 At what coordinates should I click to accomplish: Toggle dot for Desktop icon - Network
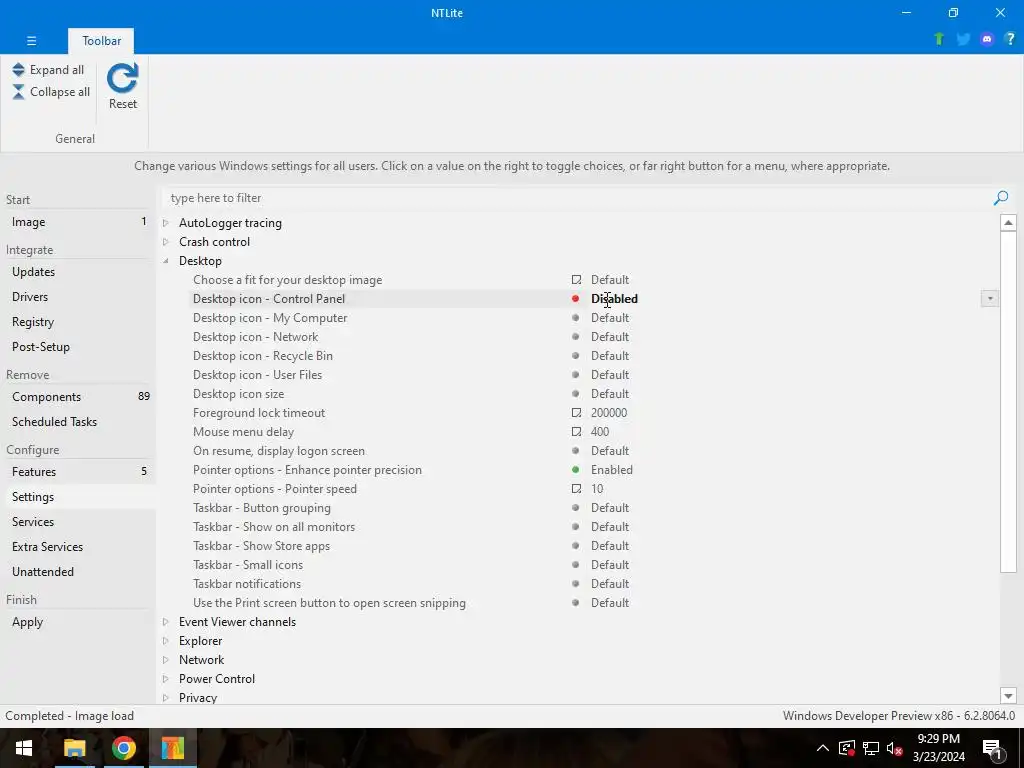coord(575,336)
